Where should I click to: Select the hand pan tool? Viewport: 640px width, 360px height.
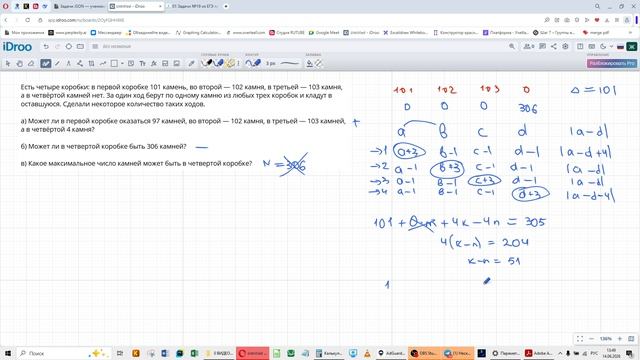click(x=19, y=63)
